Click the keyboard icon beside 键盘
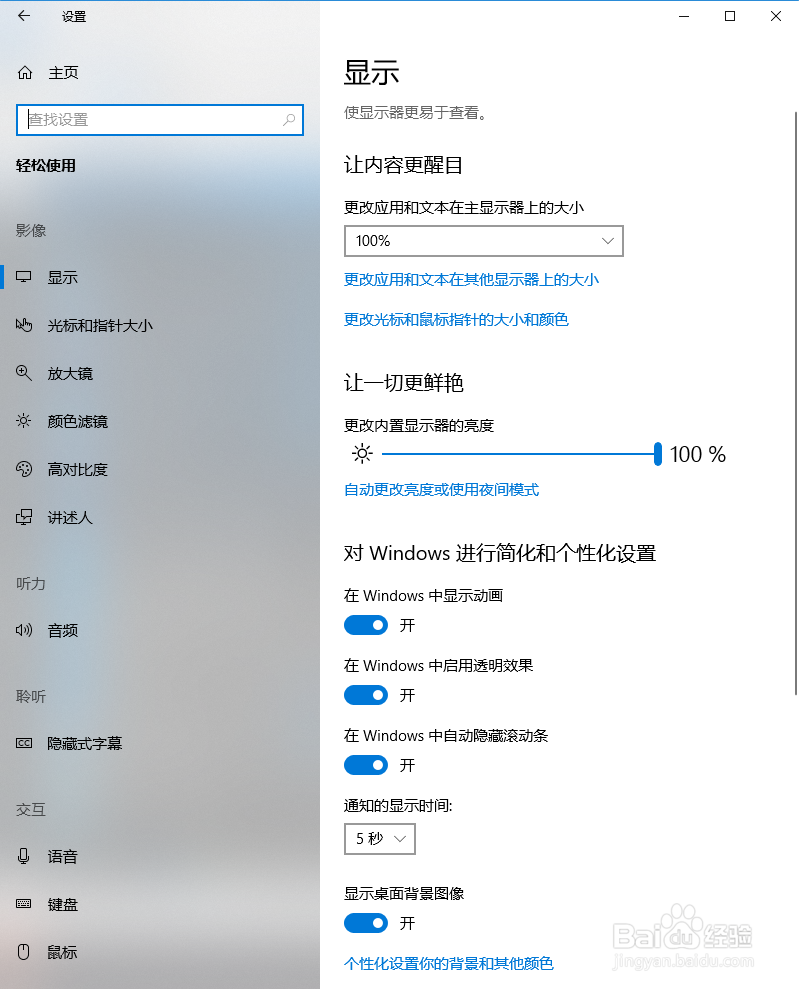The height and width of the screenshot is (989, 799). coord(24,904)
